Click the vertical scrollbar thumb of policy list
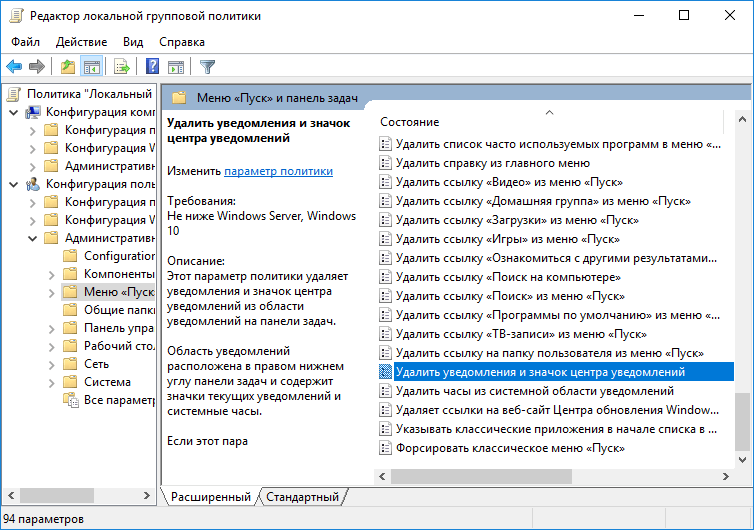This screenshot has height=530, width=754. 742,421
